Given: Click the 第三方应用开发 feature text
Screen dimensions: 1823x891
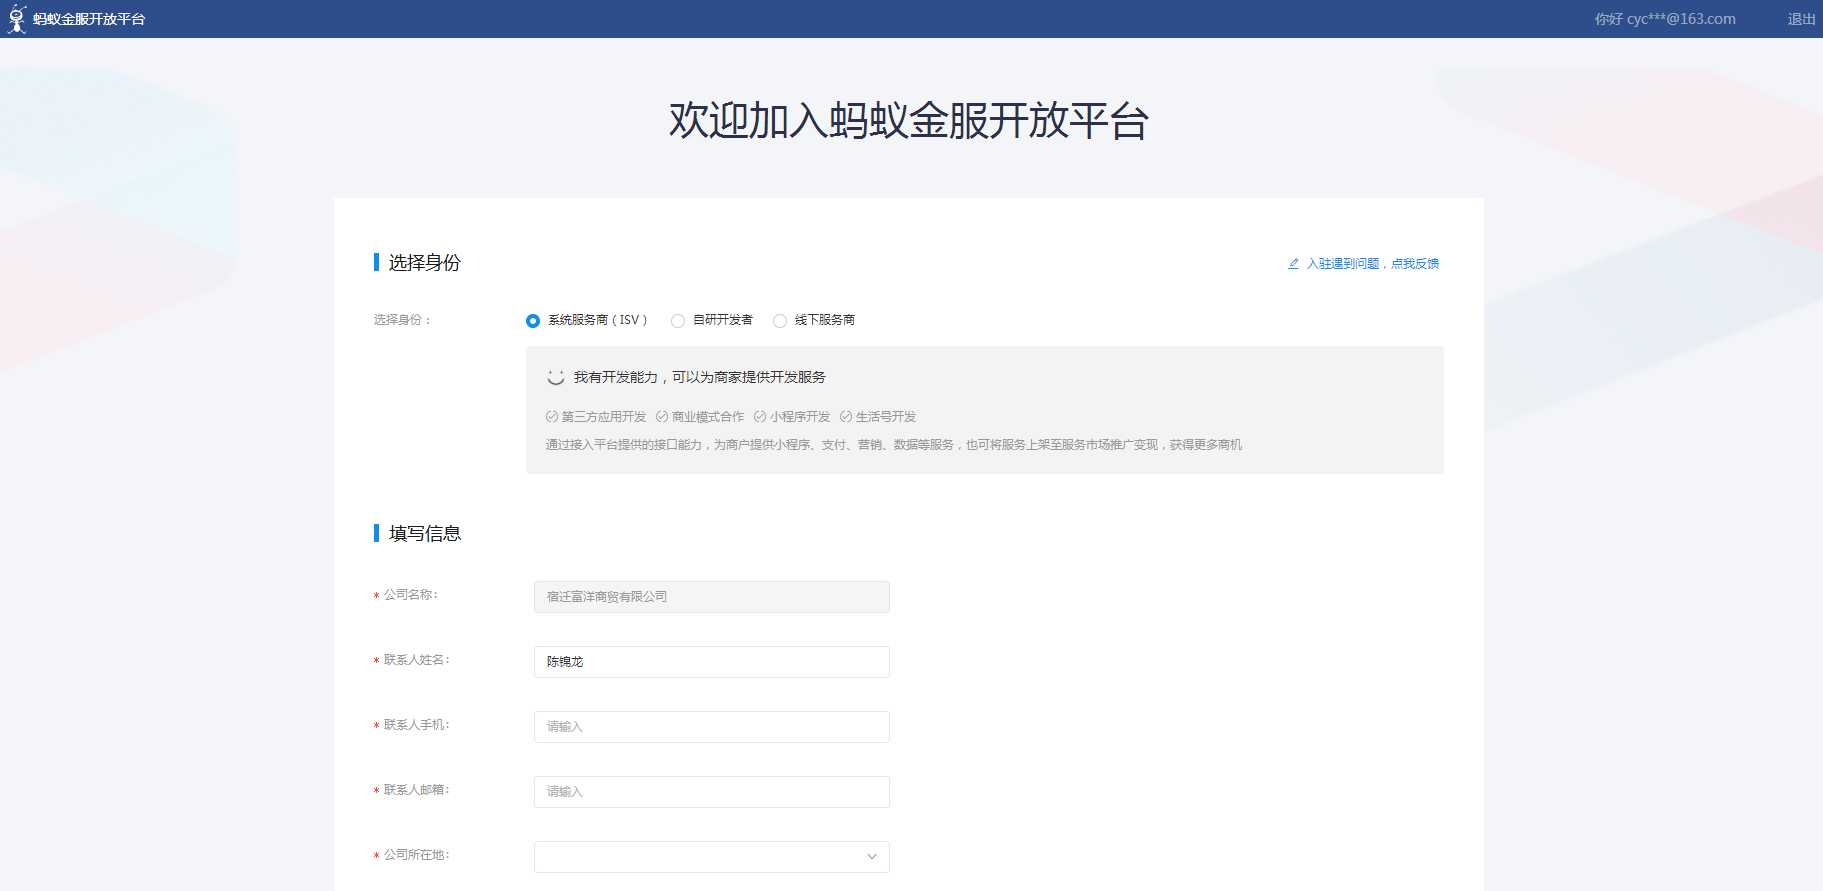Looking at the screenshot, I should point(604,417).
